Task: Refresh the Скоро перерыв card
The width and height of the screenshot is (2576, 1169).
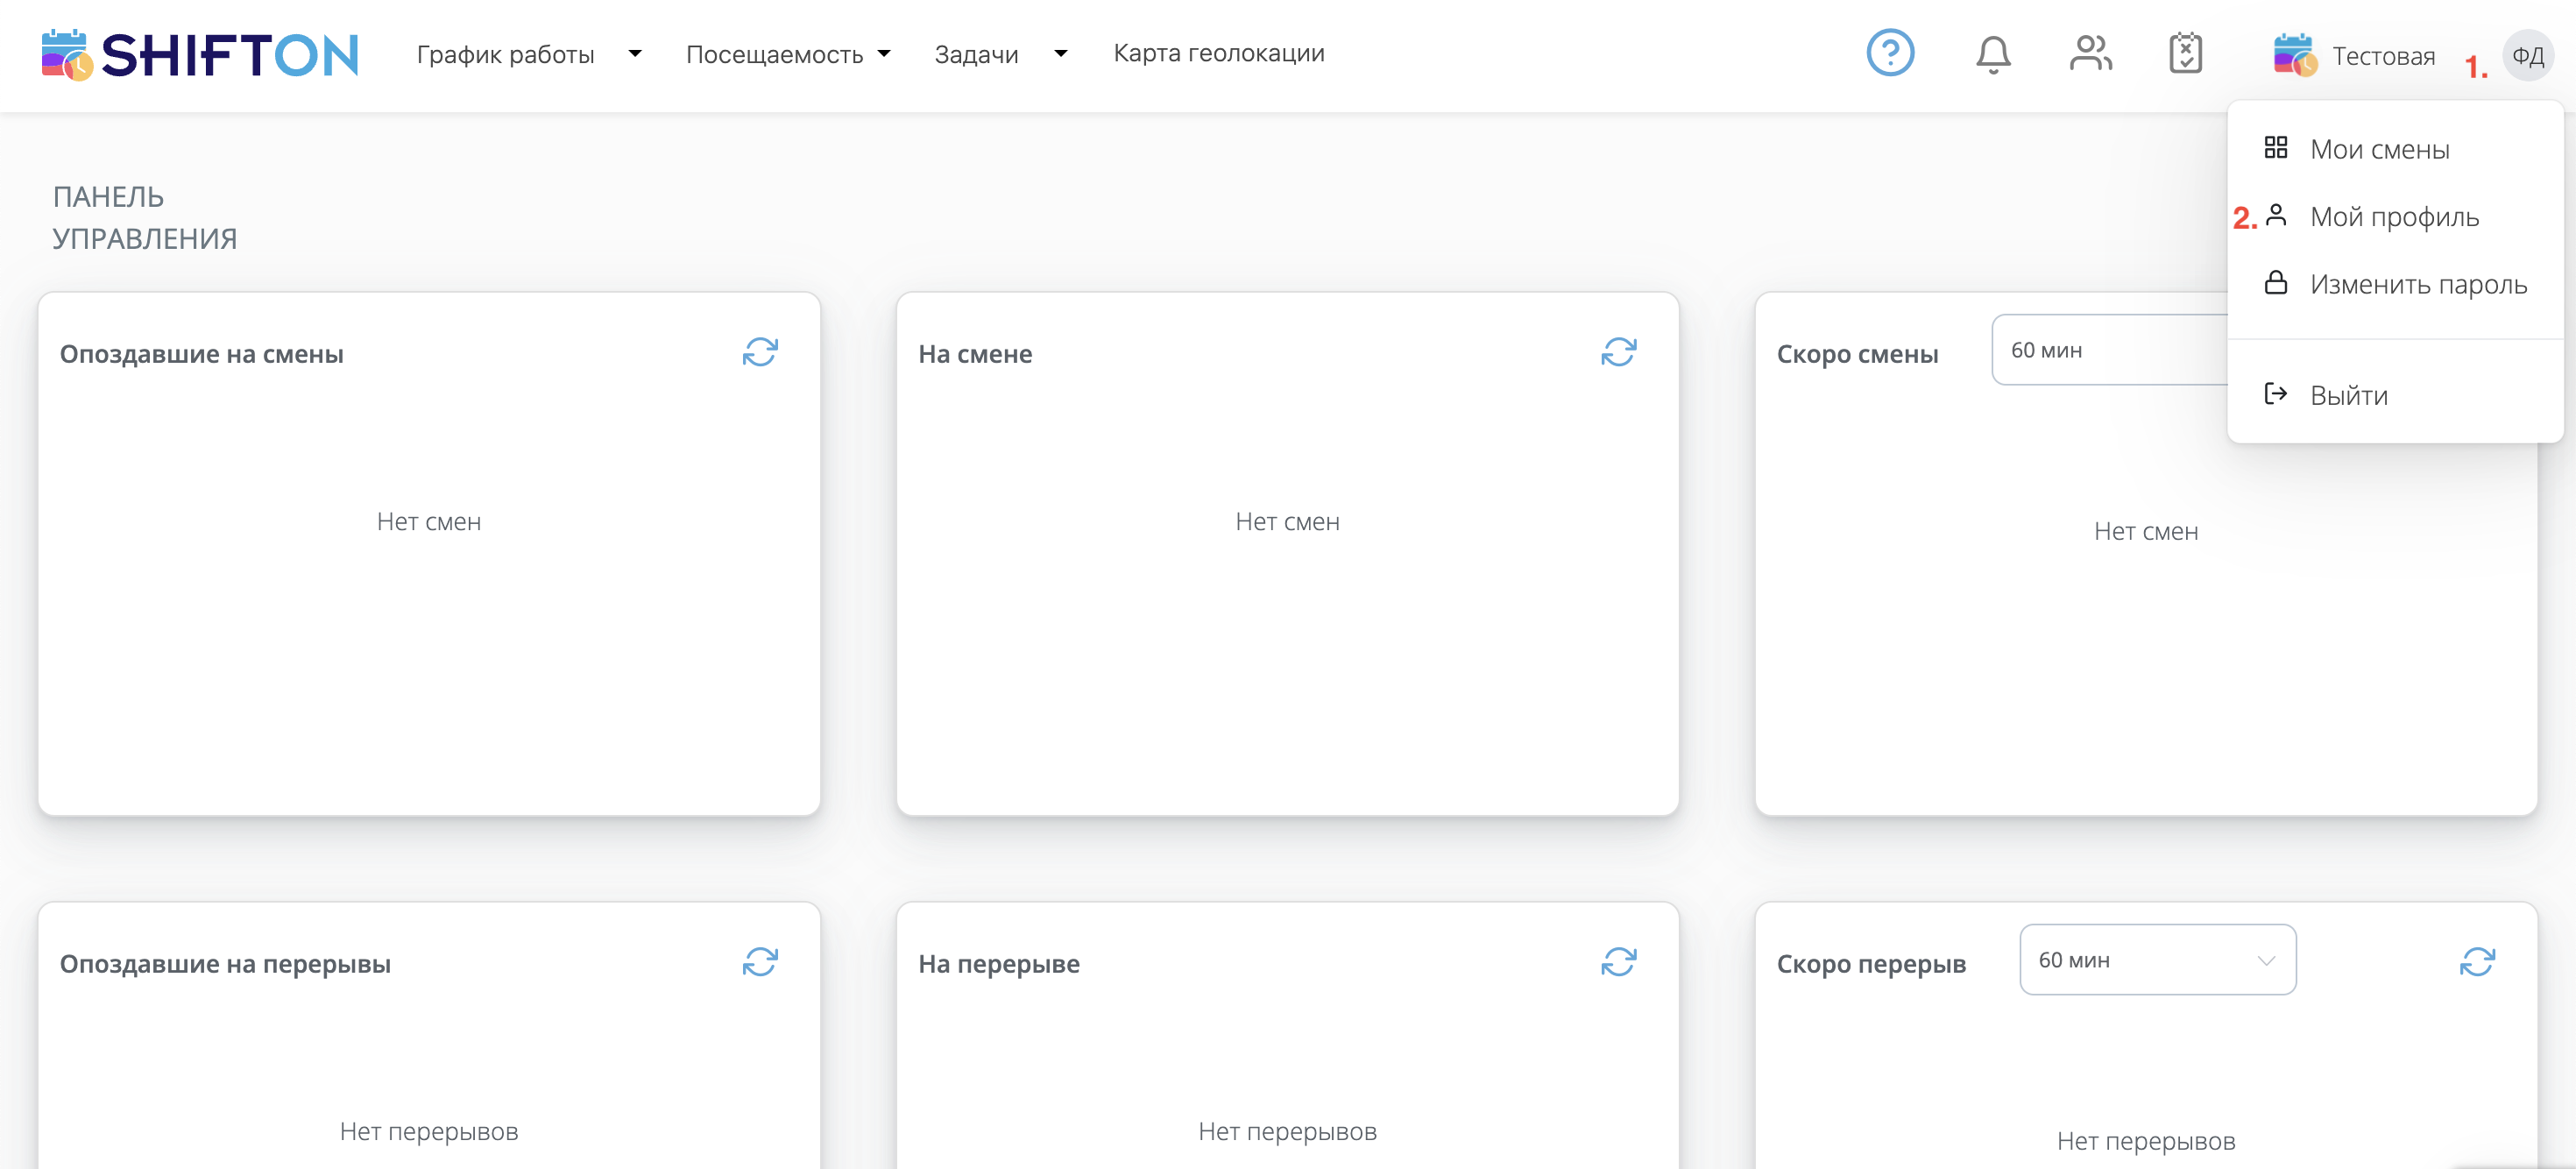Action: [2477, 962]
